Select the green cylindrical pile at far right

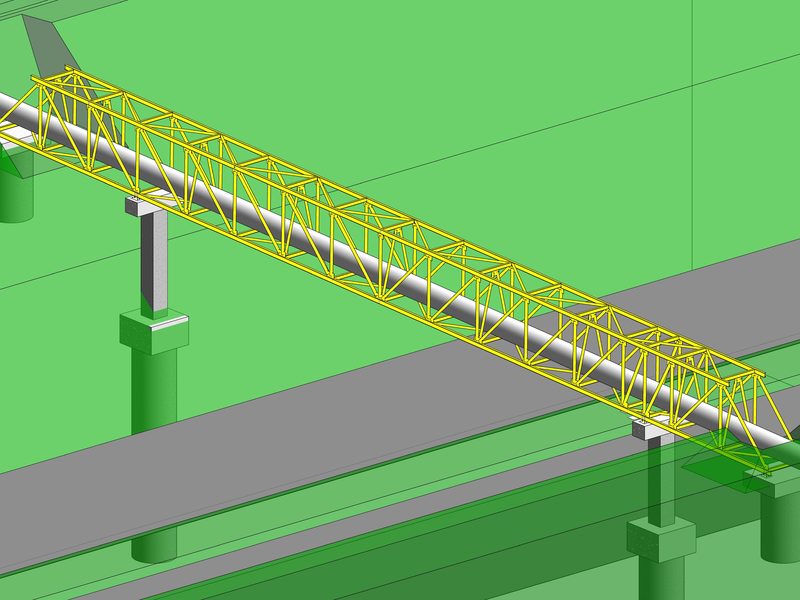(780, 528)
